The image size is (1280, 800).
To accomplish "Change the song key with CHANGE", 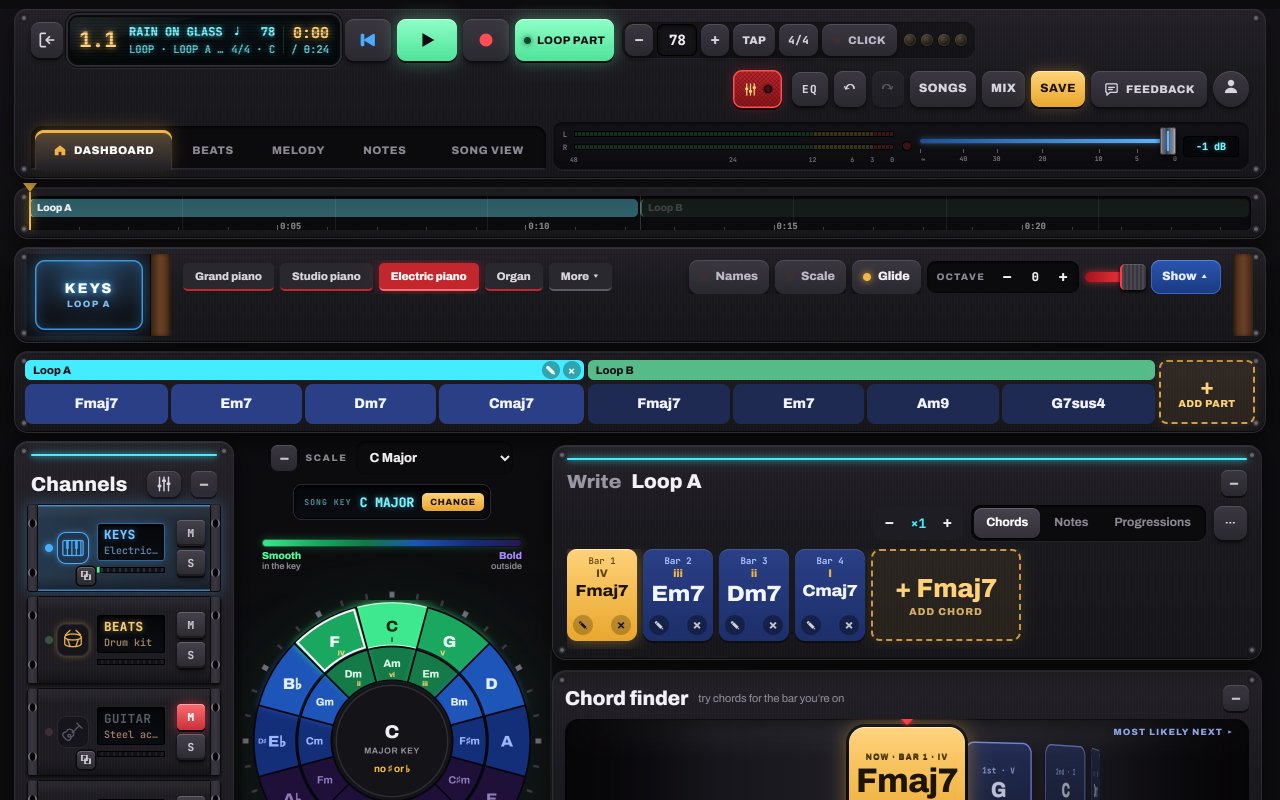I will click(x=453, y=502).
